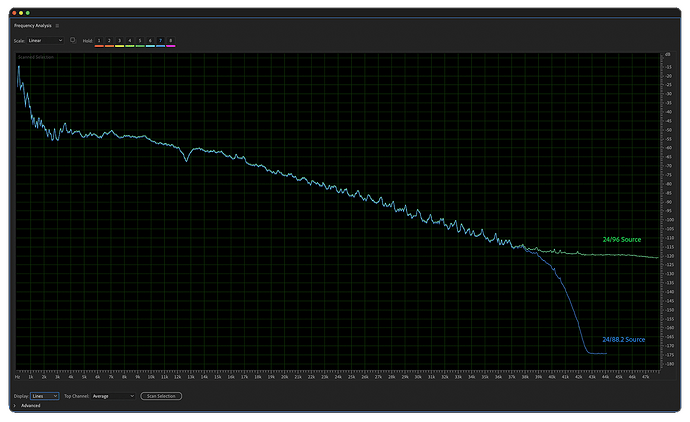The height and width of the screenshot is (422, 690).
Task: Click the yellow color swatch under Hold 3
Action: click(x=119, y=46)
